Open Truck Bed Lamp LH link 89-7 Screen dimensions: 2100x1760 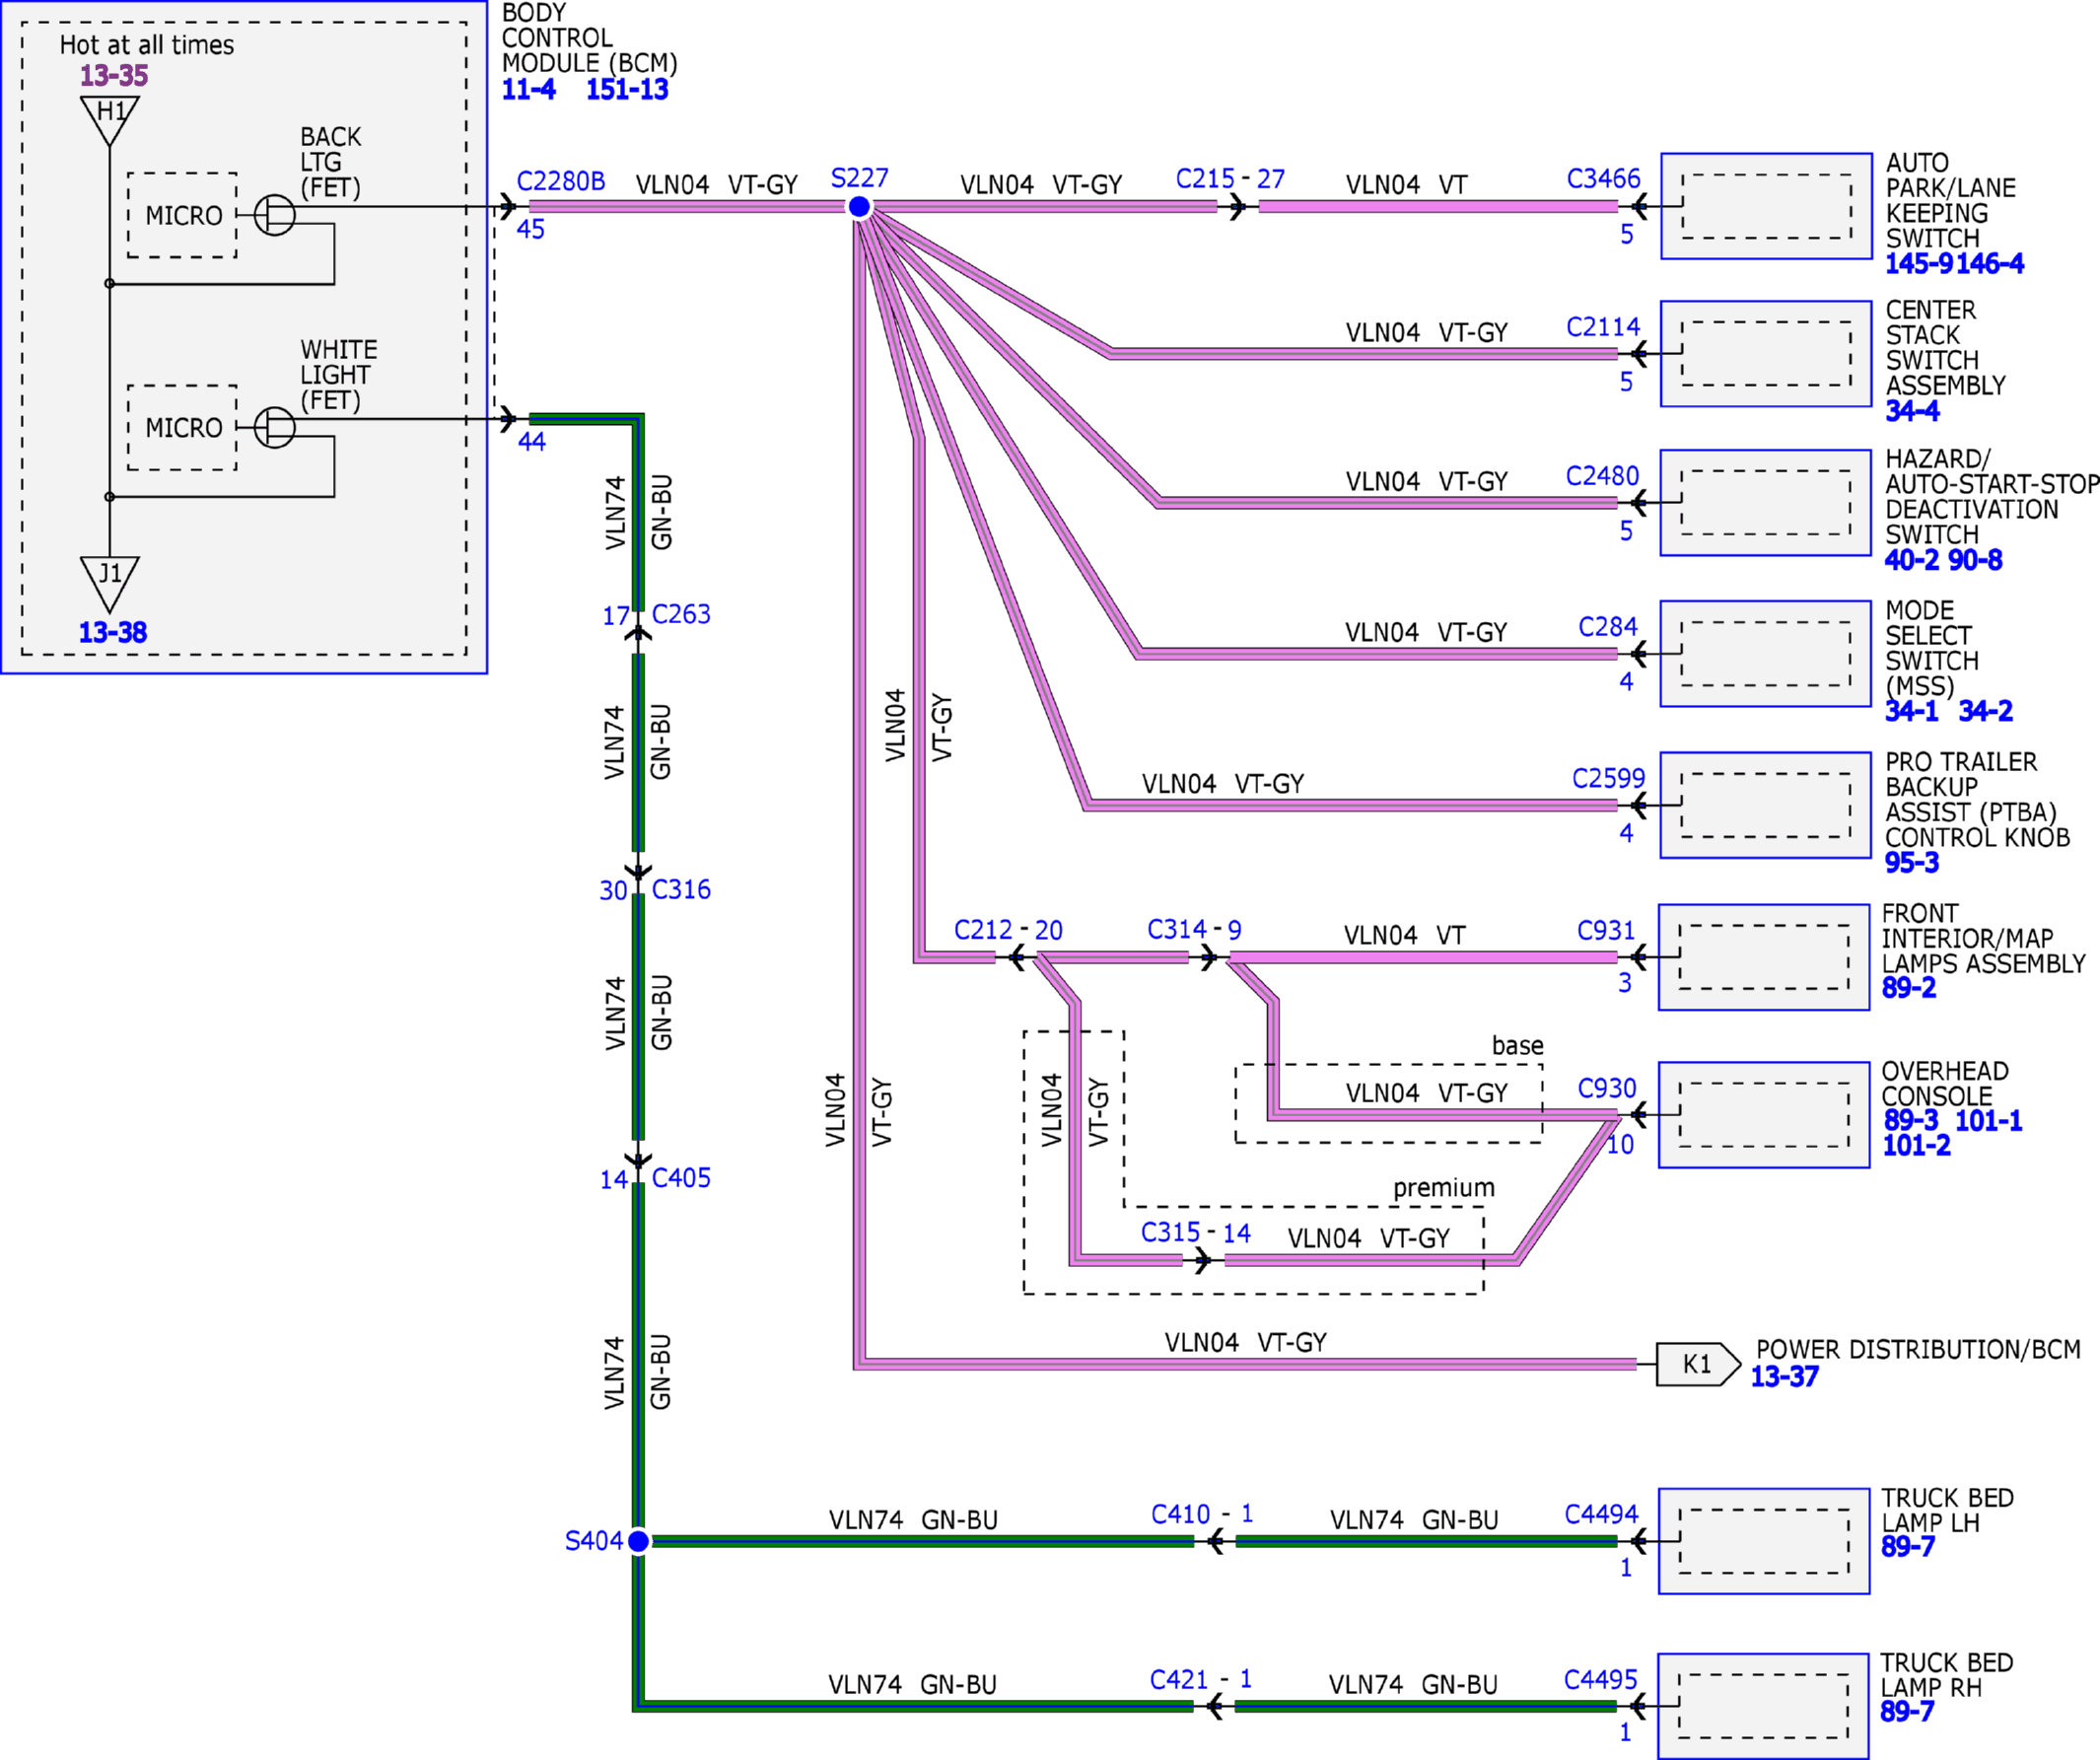click(1908, 1547)
